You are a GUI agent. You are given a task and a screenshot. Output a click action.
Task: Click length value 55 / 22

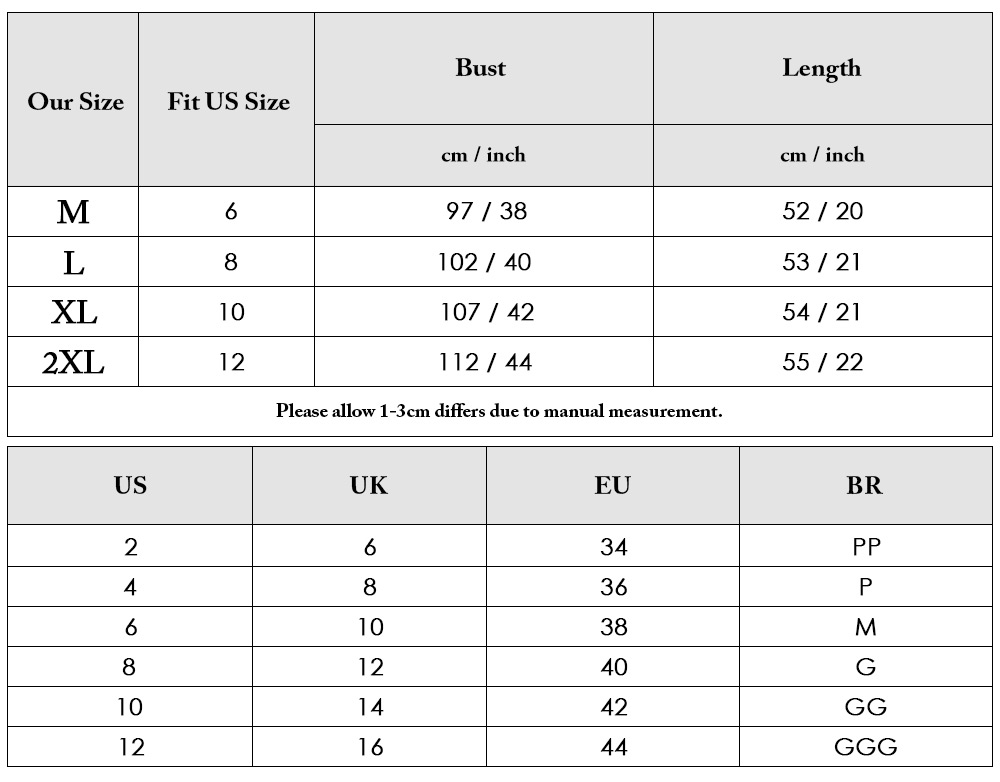[x=823, y=362]
